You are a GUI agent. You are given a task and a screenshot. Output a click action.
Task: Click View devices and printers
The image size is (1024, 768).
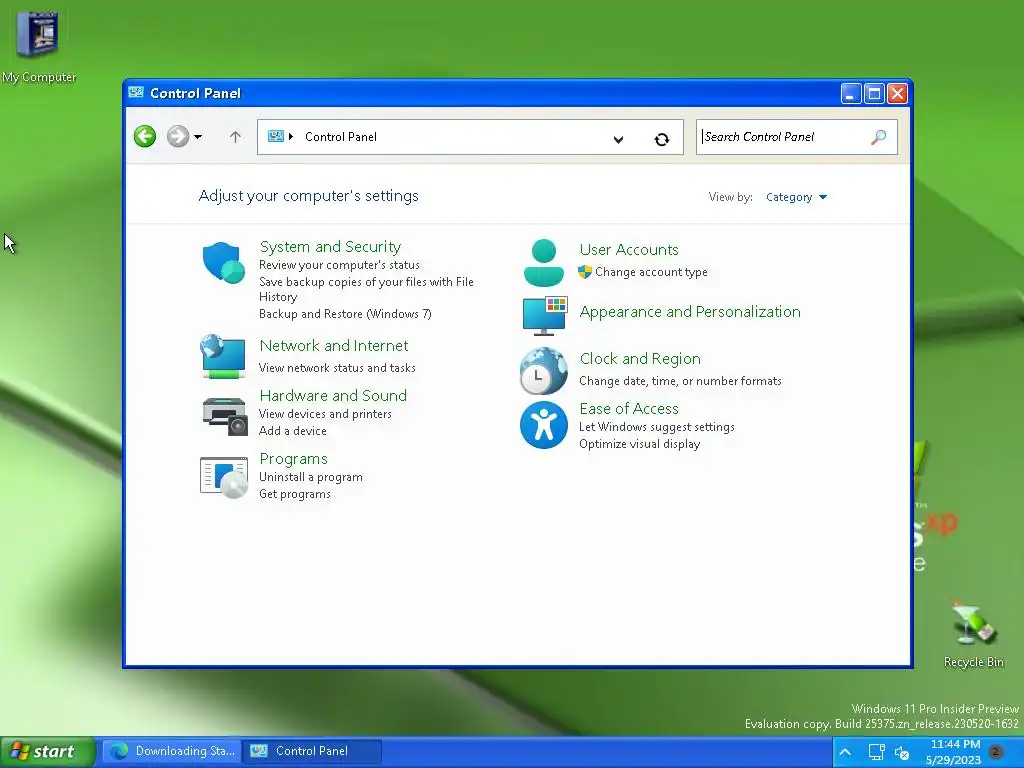[325, 414]
